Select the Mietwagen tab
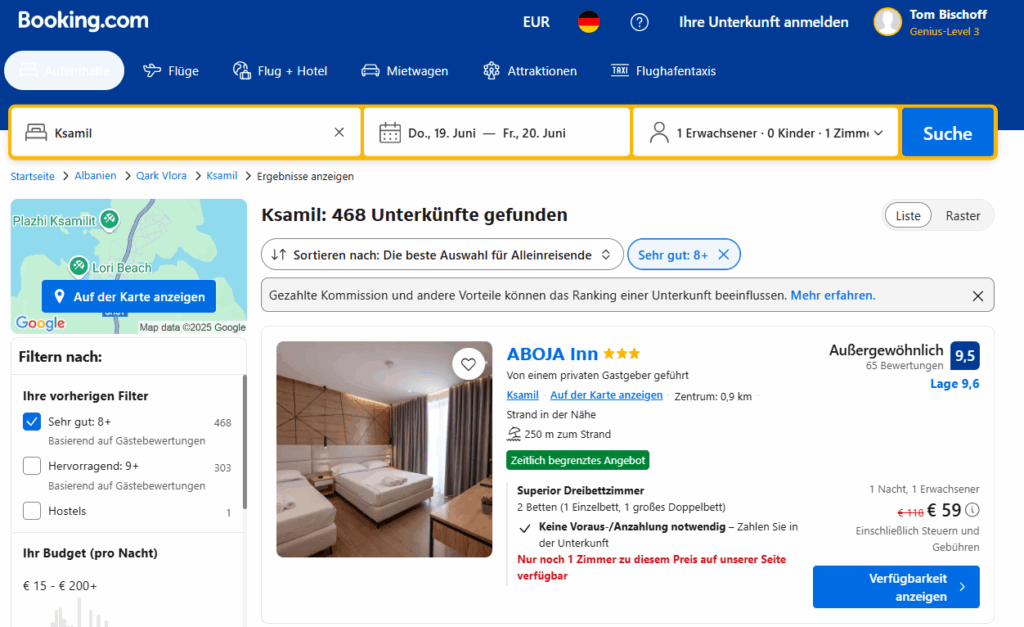Screen dimensions: 1024x627 click(x=405, y=71)
